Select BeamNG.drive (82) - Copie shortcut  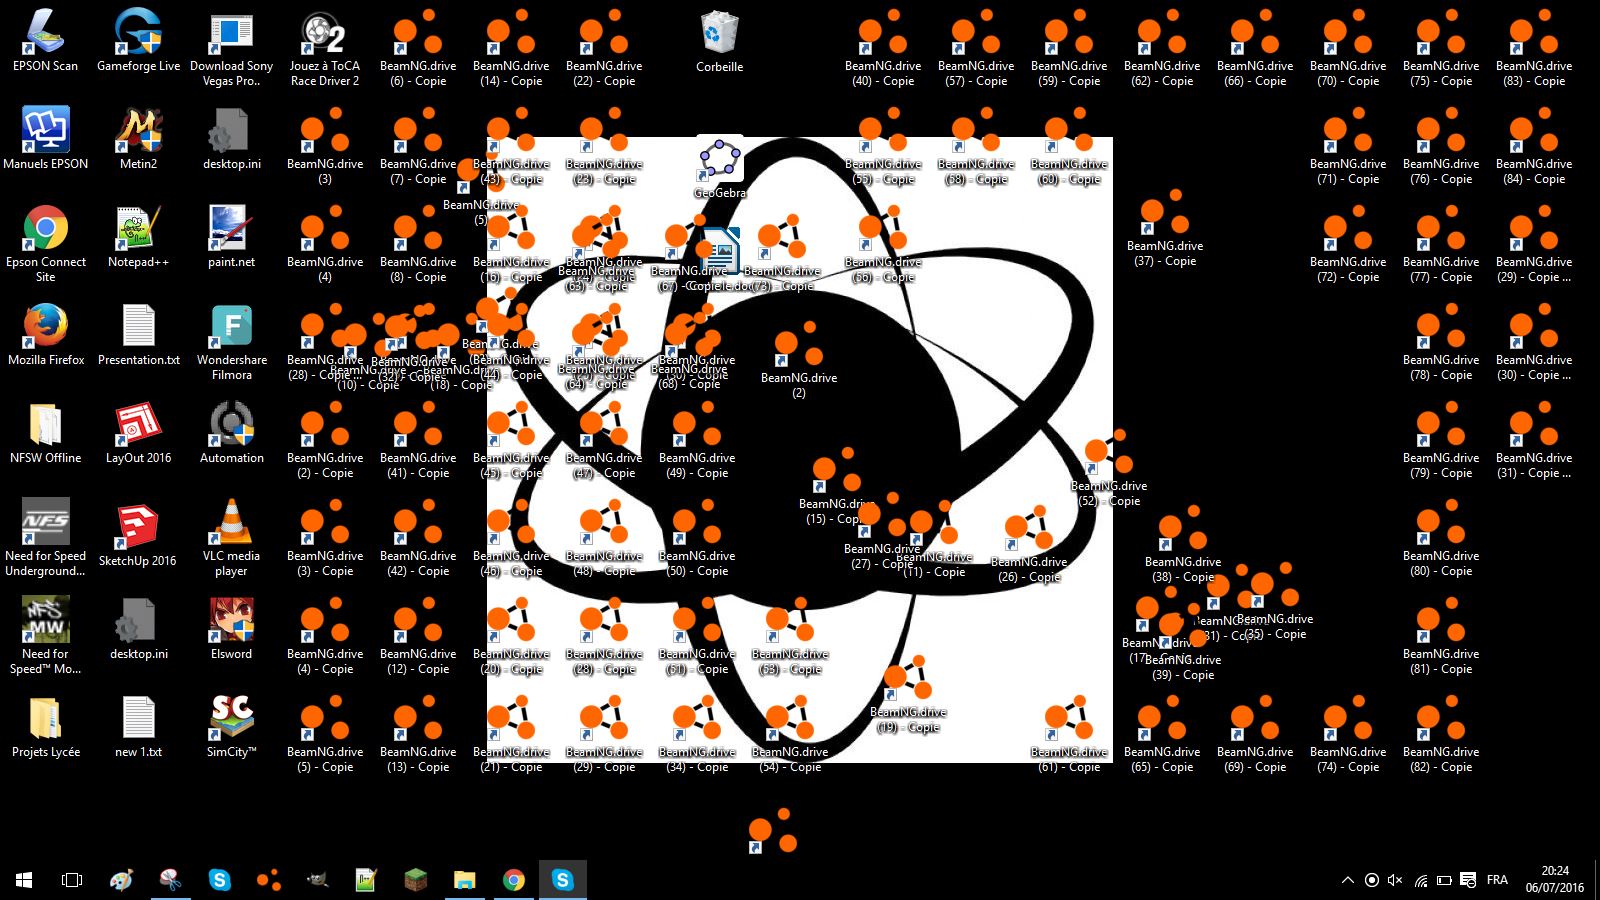1441,735
